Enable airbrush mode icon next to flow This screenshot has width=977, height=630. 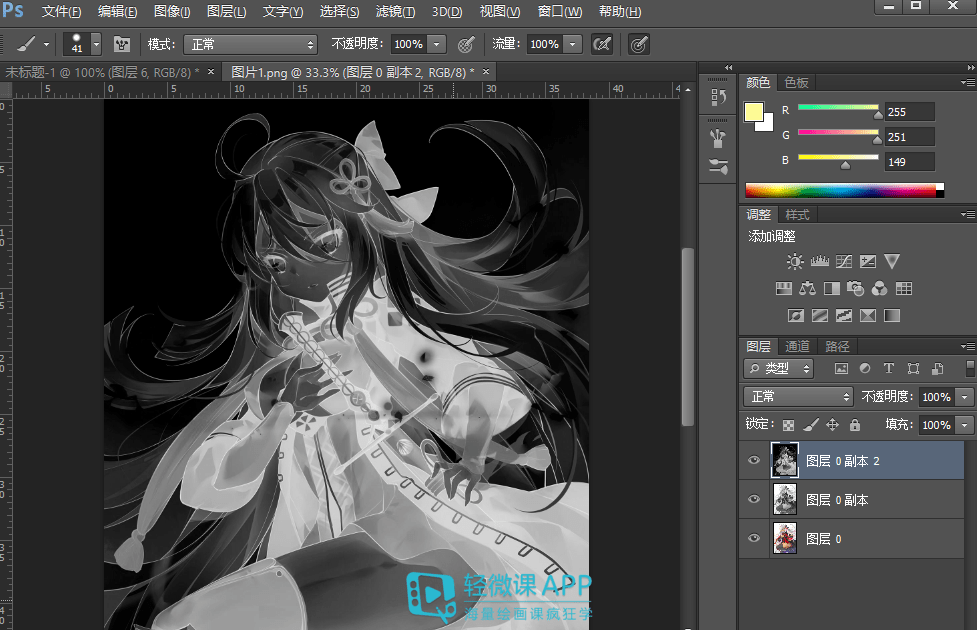[601, 45]
